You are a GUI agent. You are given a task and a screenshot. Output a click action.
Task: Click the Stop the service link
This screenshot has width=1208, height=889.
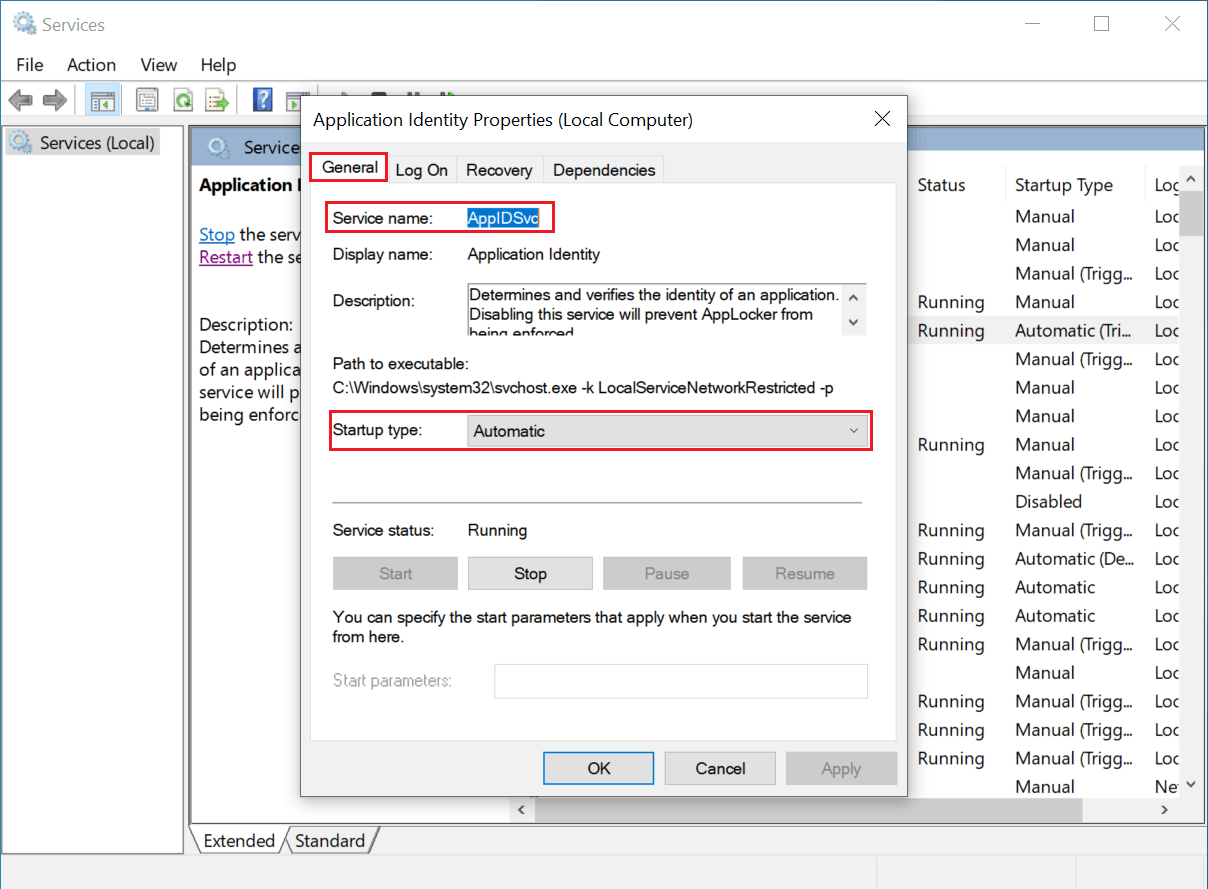(x=217, y=234)
